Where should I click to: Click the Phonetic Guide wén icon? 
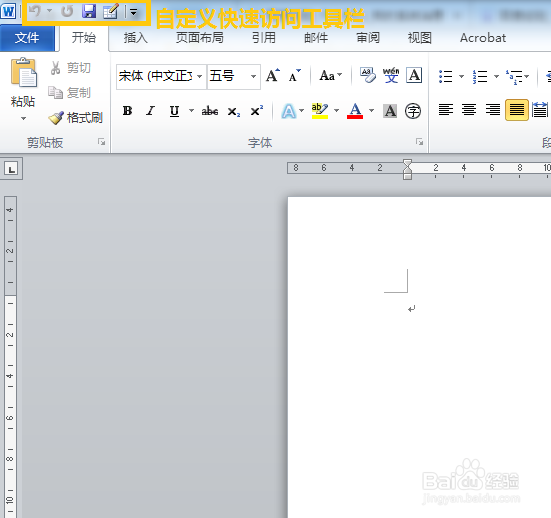coord(391,75)
